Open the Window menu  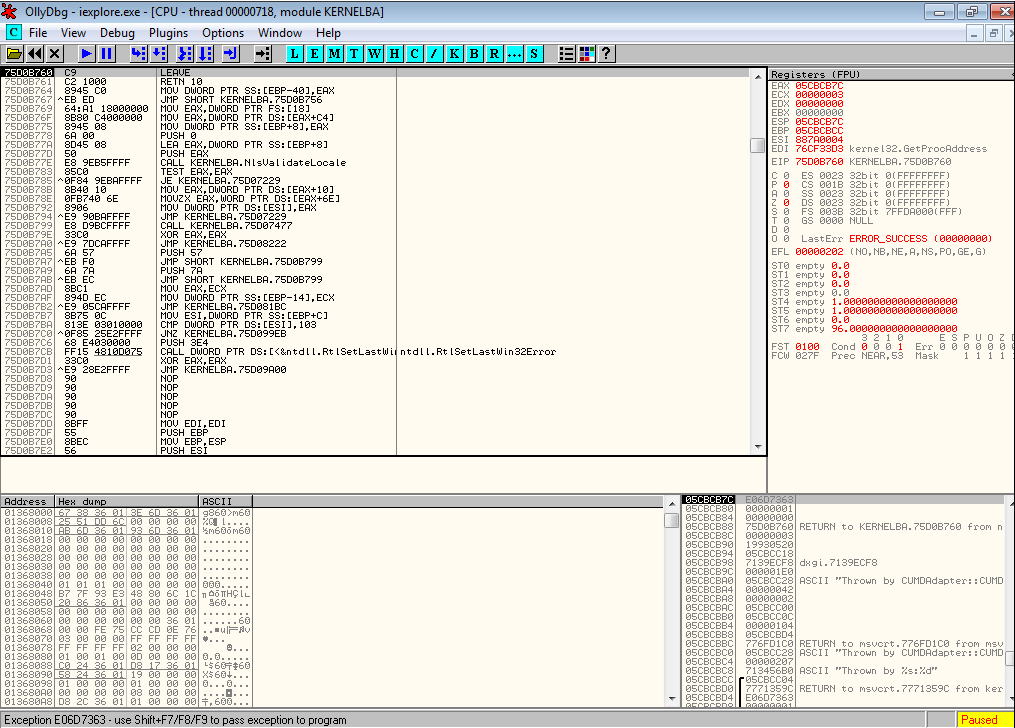coord(280,33)
